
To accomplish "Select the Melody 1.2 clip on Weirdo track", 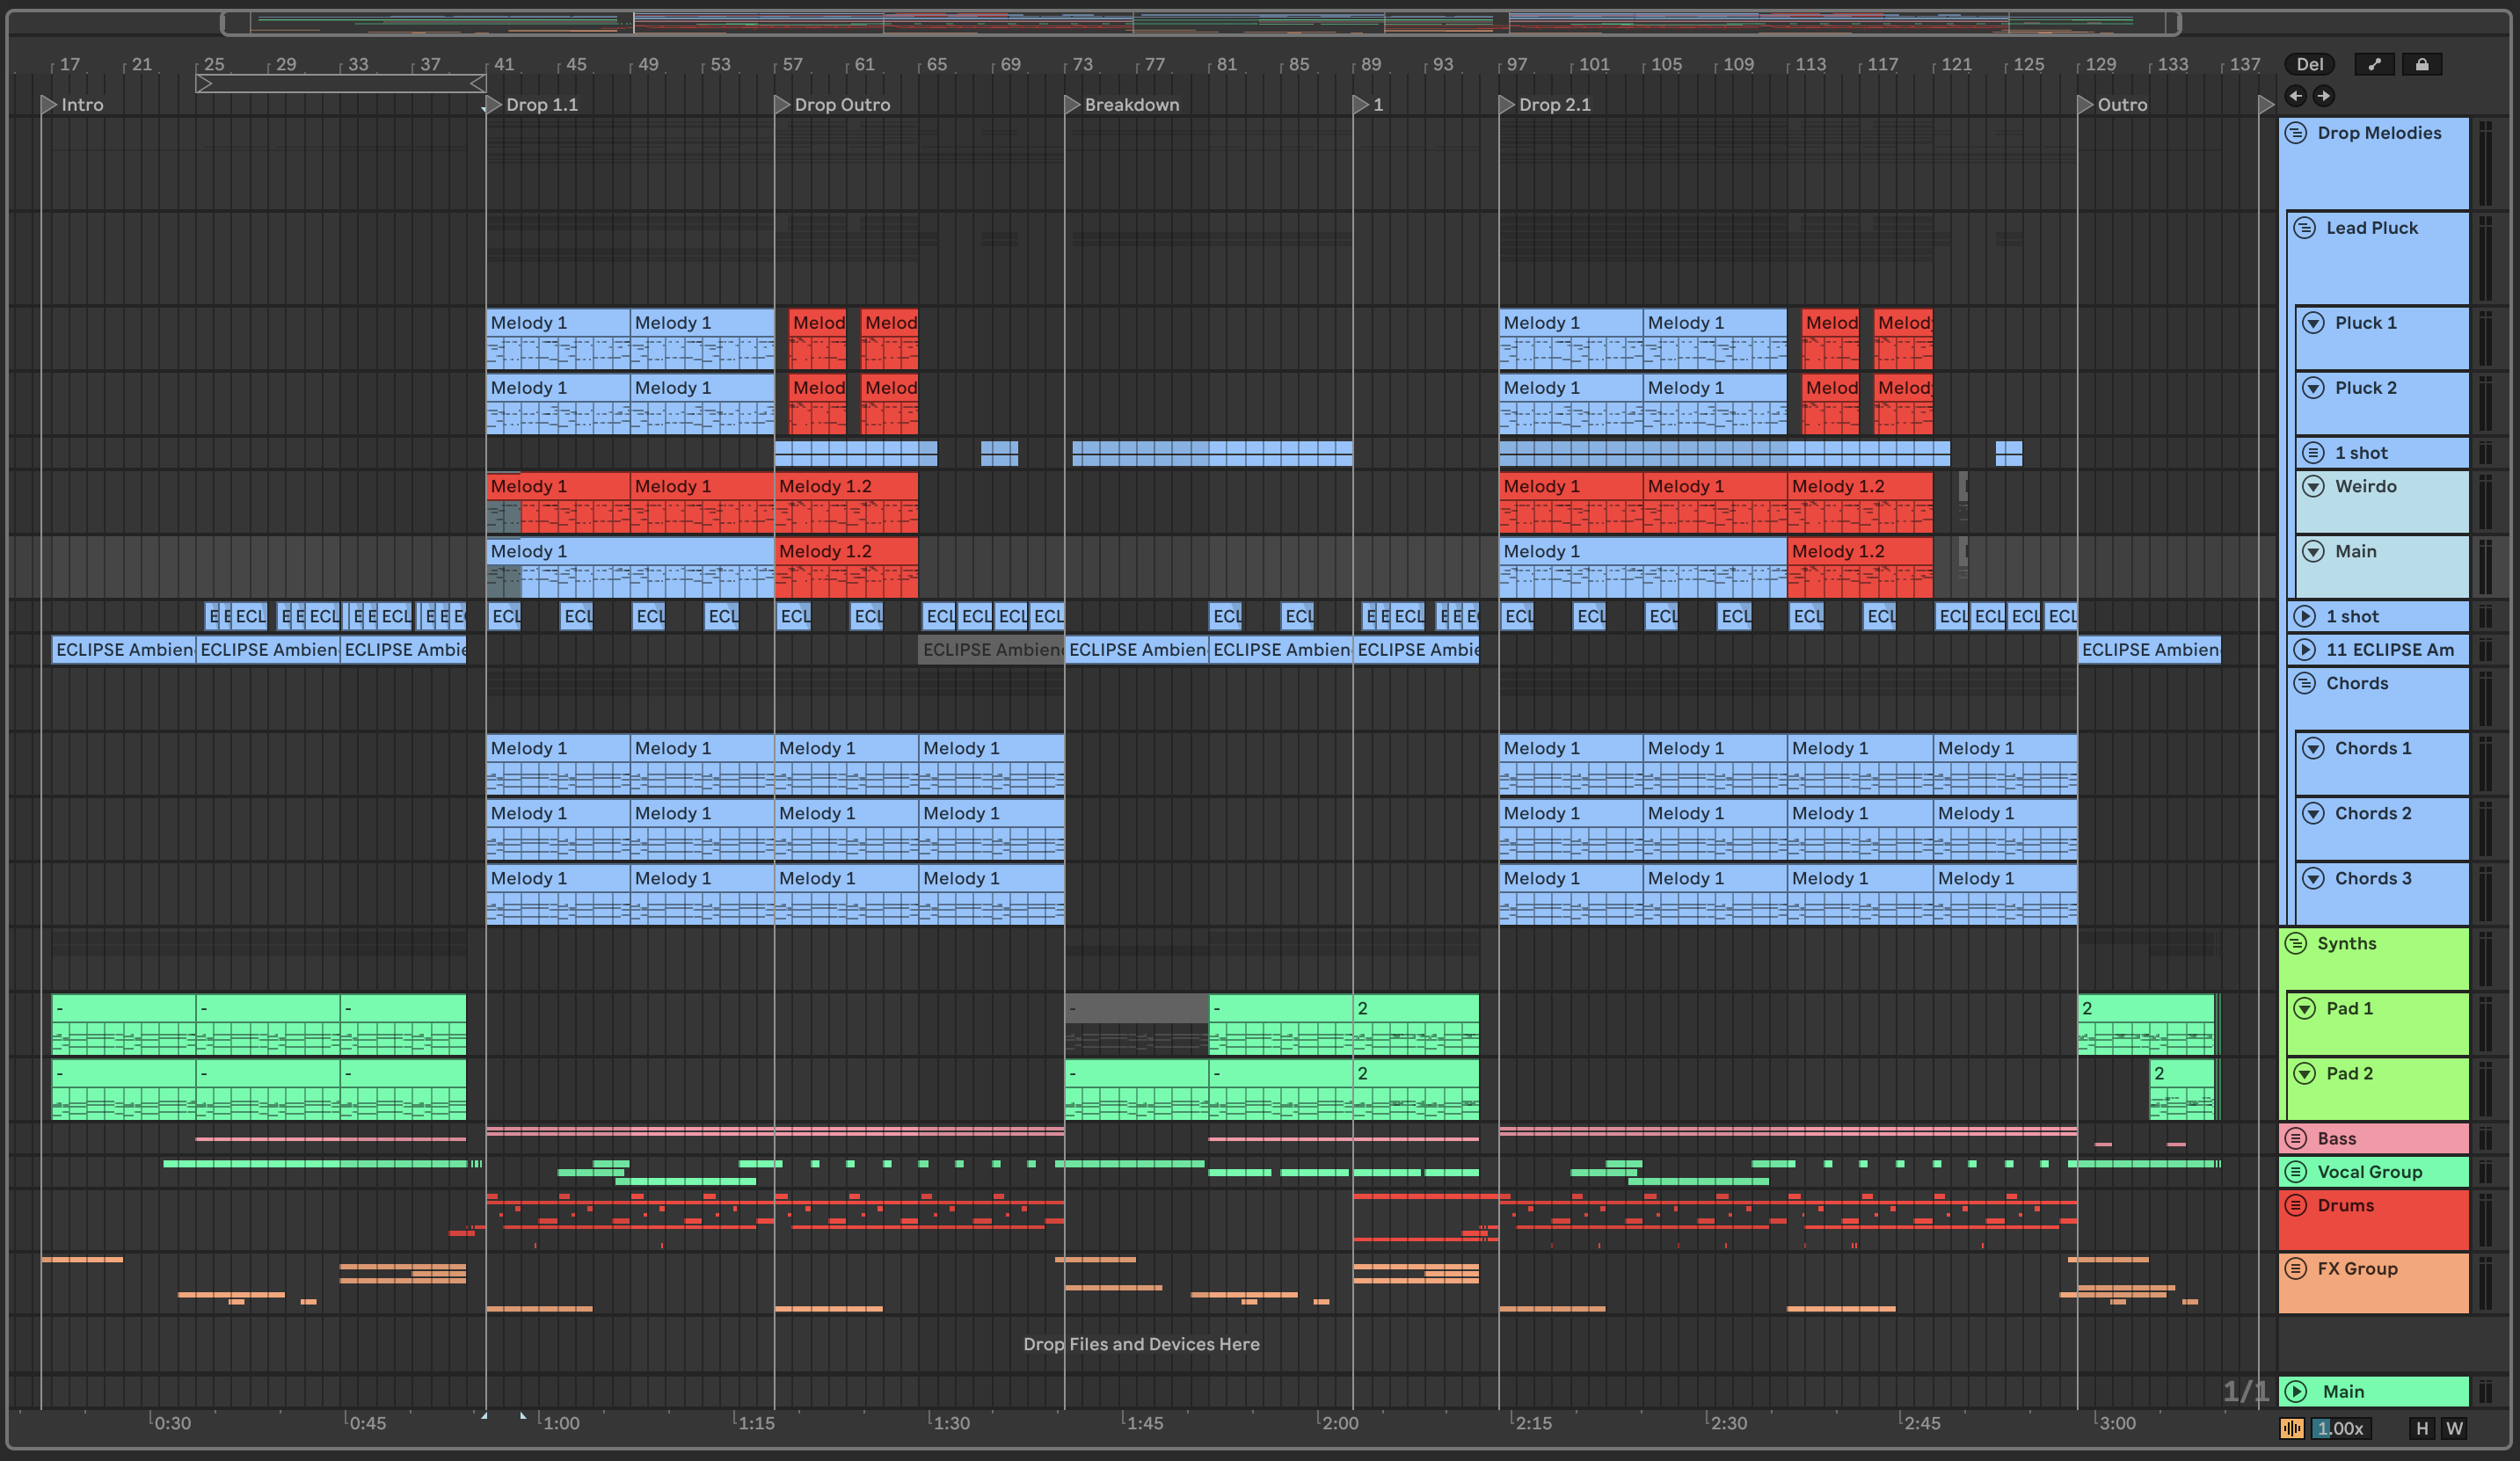I will tap(845, 486).
